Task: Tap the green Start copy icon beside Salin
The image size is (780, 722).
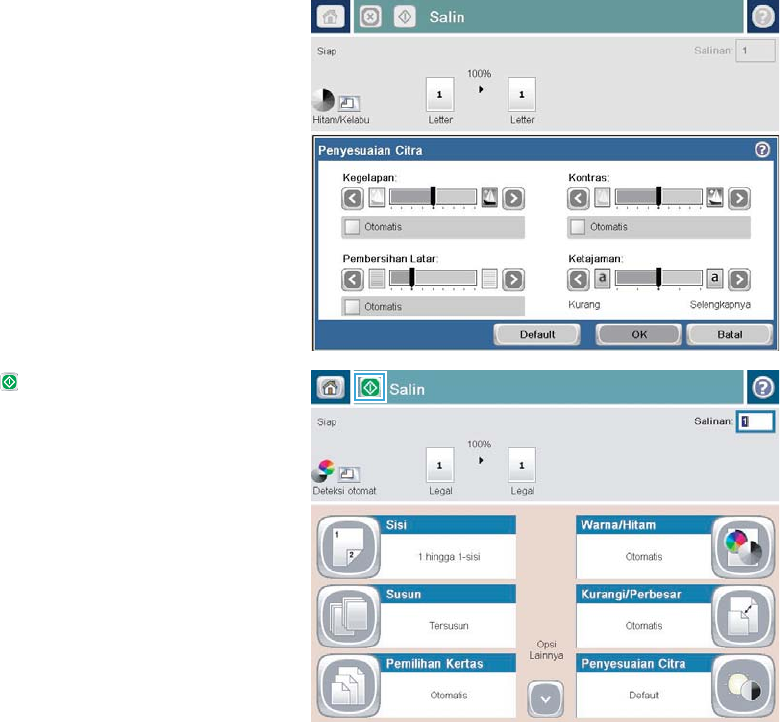Action: 370,388
